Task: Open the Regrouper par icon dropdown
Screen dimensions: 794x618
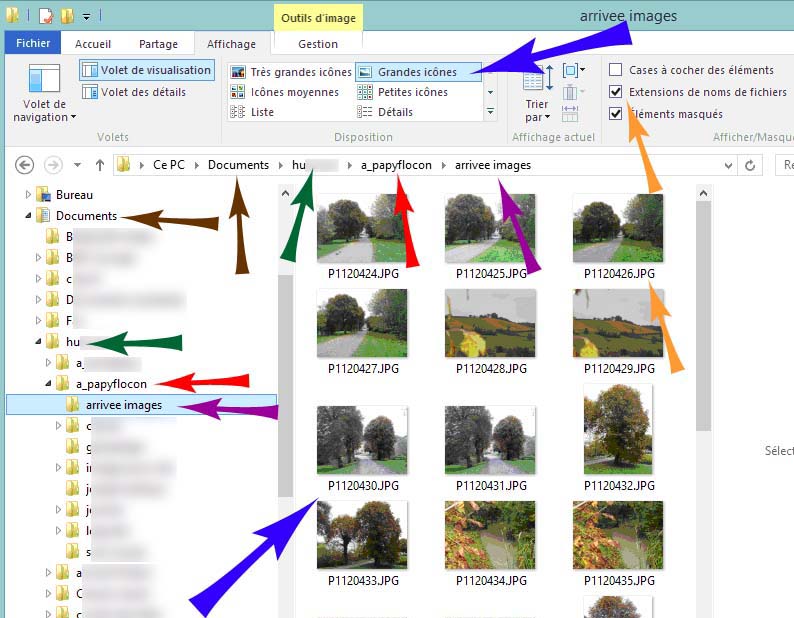Action: [574, 70]
